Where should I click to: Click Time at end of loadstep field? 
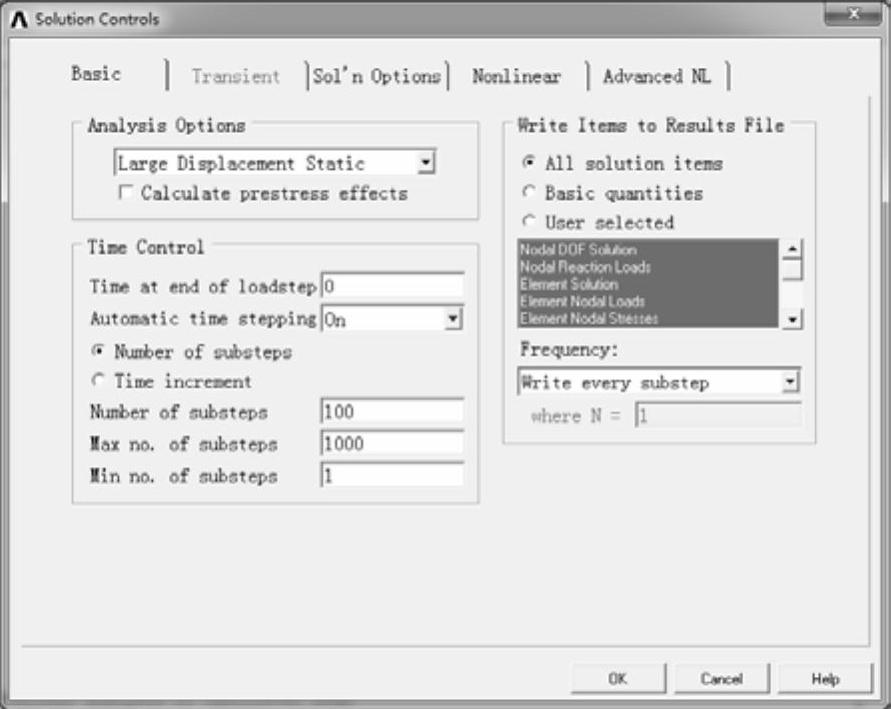(x=392, y=286)
